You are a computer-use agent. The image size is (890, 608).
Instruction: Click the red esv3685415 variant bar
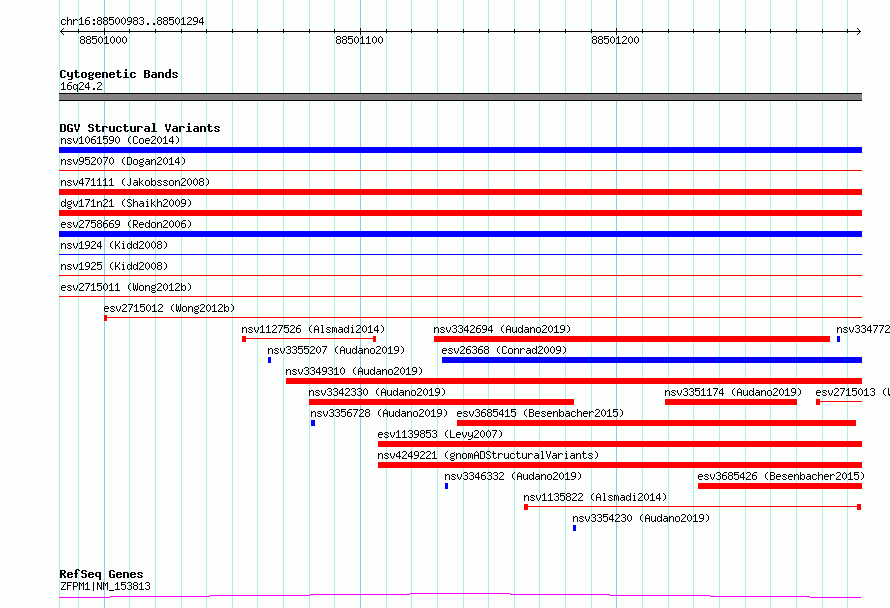656,423
